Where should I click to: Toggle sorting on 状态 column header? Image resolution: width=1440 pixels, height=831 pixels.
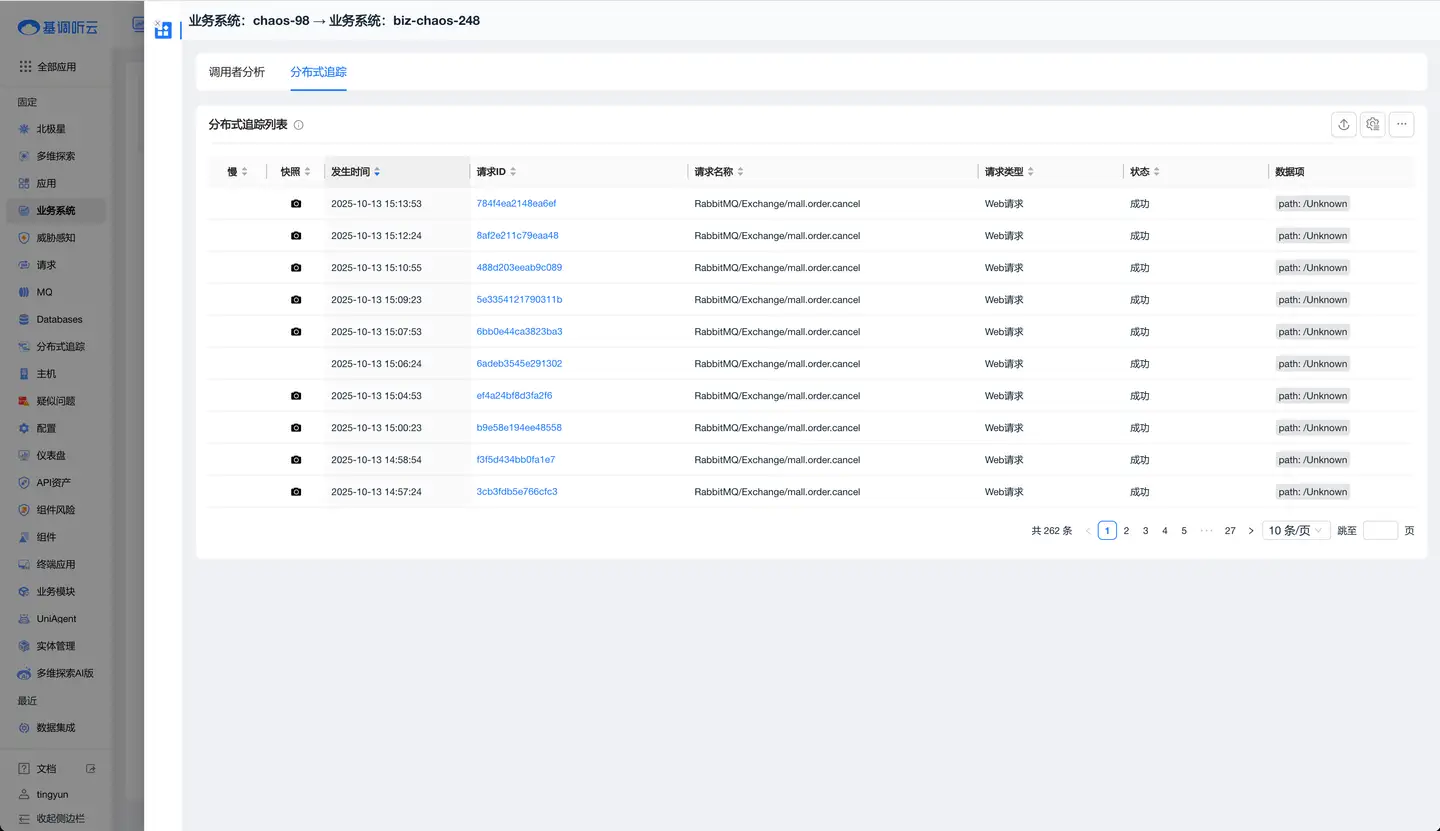[x=1145, y=172]
